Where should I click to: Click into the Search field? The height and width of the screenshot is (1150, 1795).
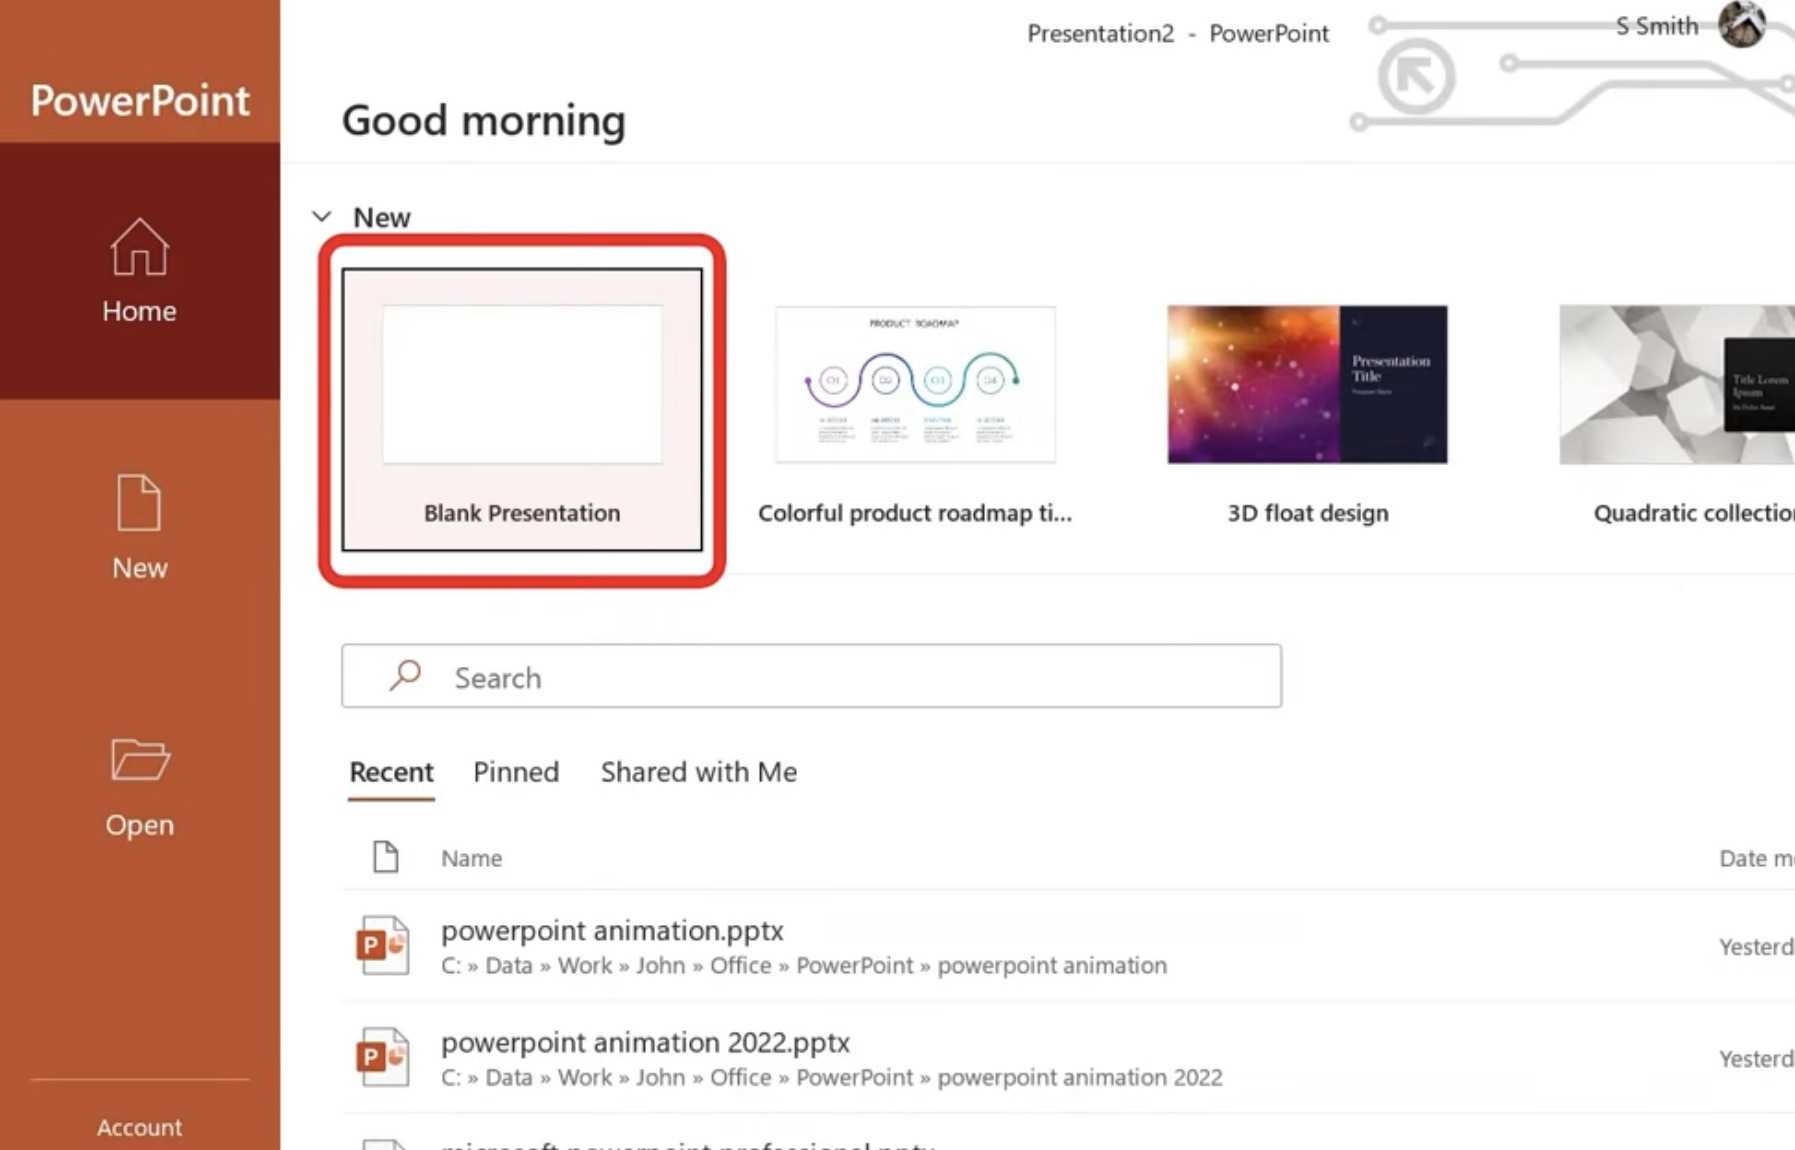811,676
